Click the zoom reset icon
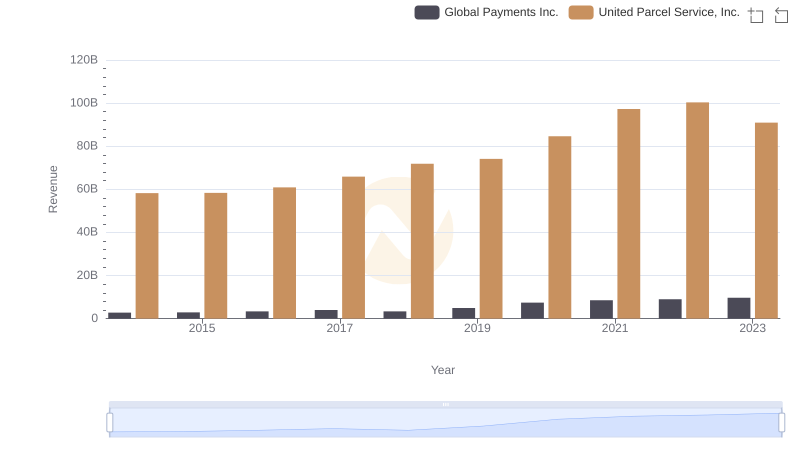This screenshot has width=800, height=461. [781, 15]
